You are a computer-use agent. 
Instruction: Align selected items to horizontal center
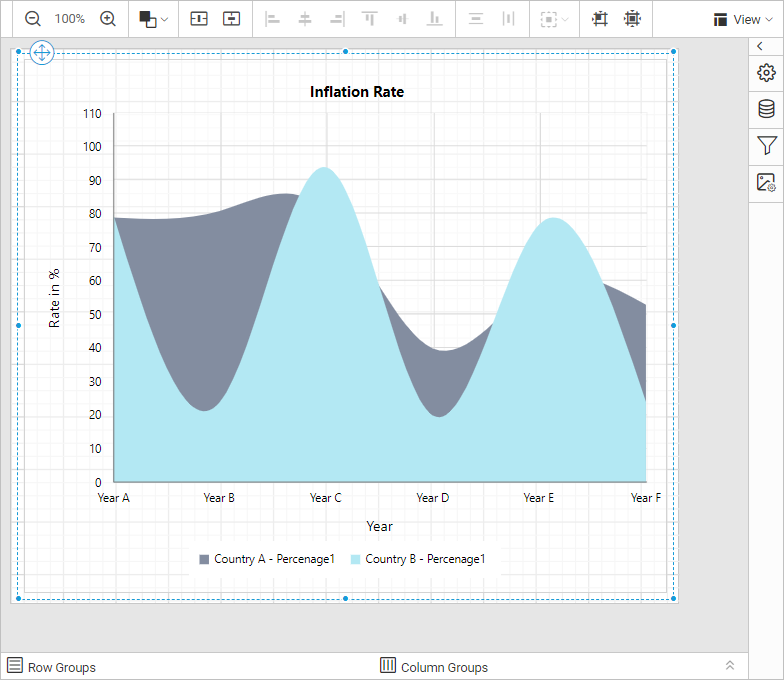pyautogui.click(x=304, y=19)
